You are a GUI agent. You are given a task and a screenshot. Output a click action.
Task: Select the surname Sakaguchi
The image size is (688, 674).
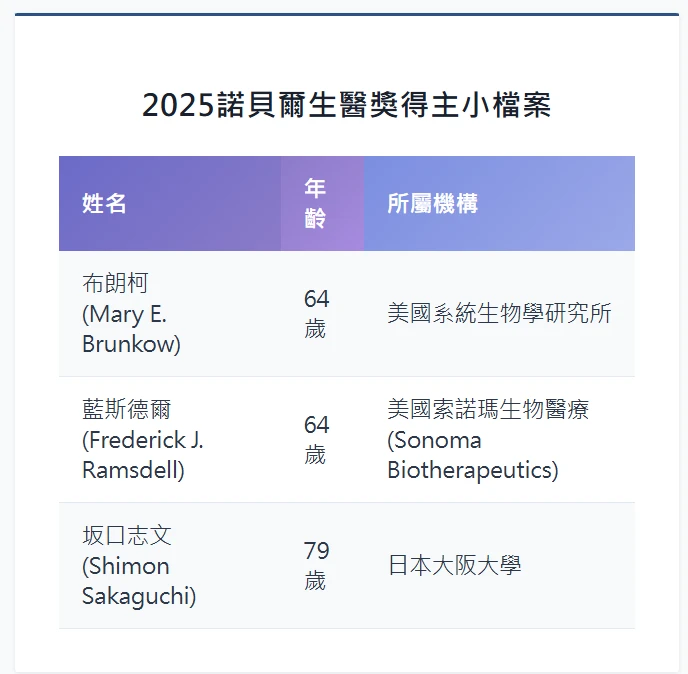click(x=139, y=597)
